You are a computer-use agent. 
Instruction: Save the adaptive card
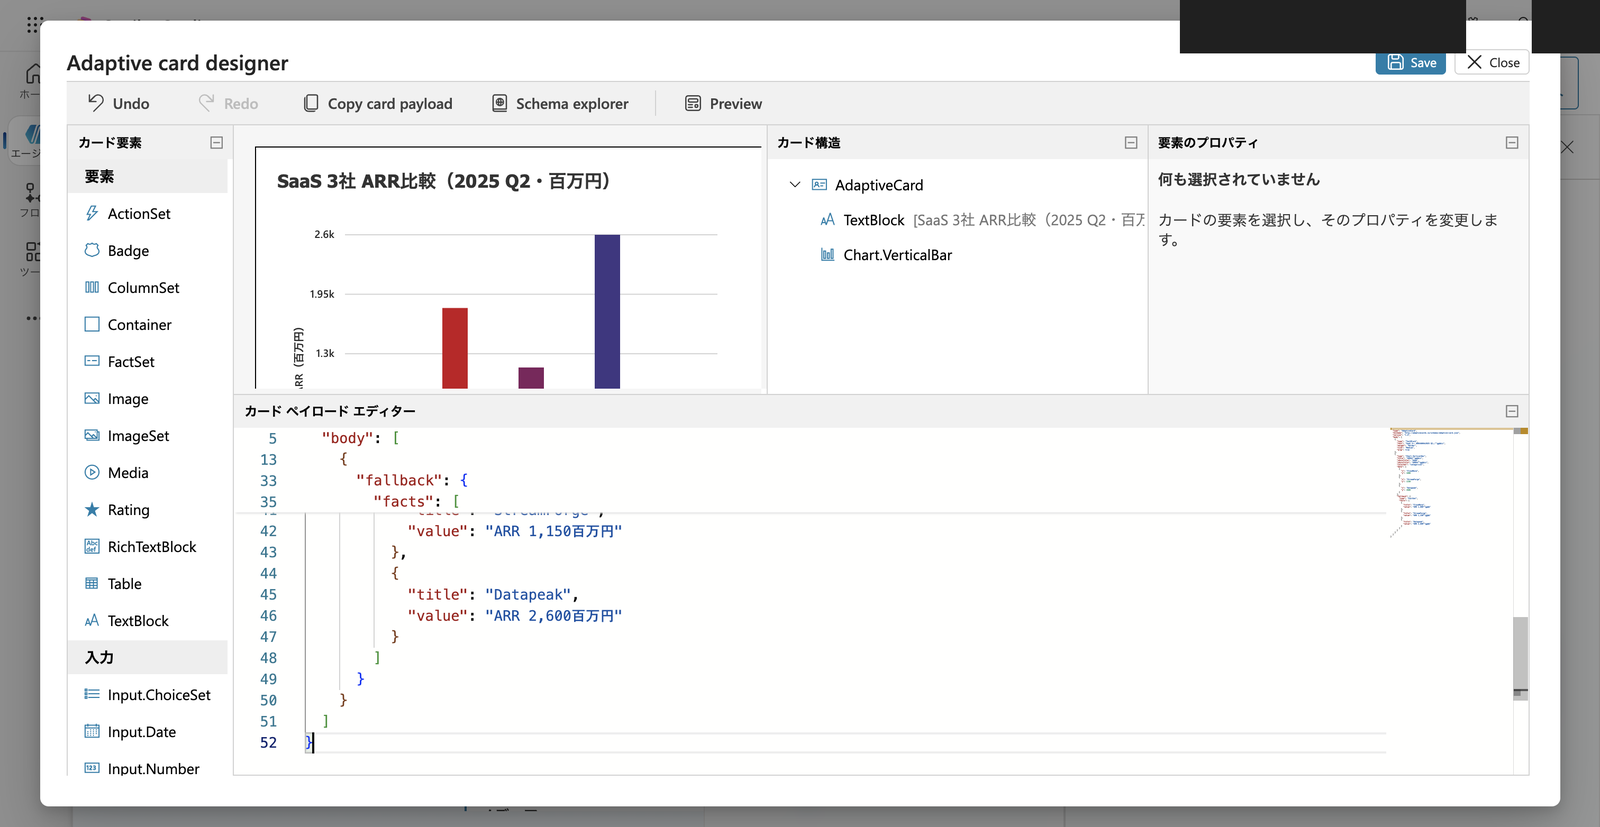click(1411, 62)
